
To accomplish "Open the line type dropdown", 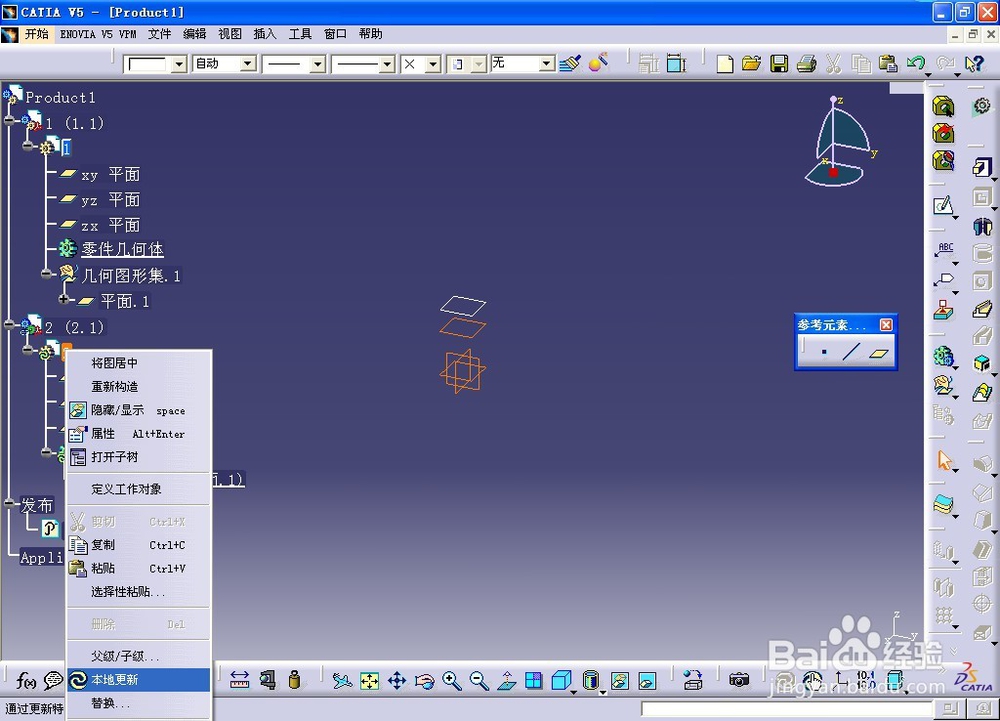I will coord(386,64).
